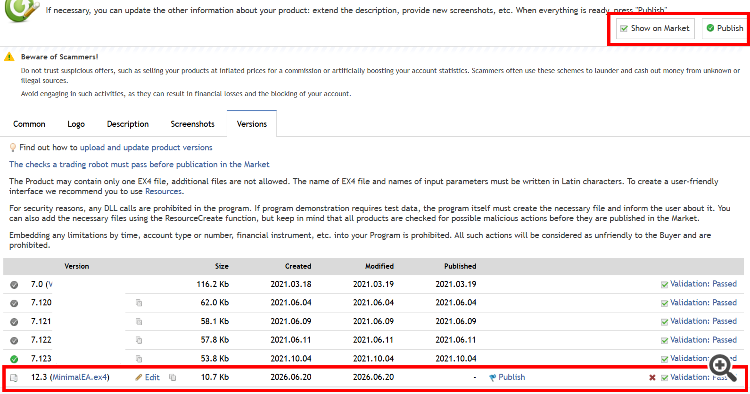Screen dimensions: 750x394
Task: Click the 57.8 Kb size cell
Action: click(x=215, y=340)
